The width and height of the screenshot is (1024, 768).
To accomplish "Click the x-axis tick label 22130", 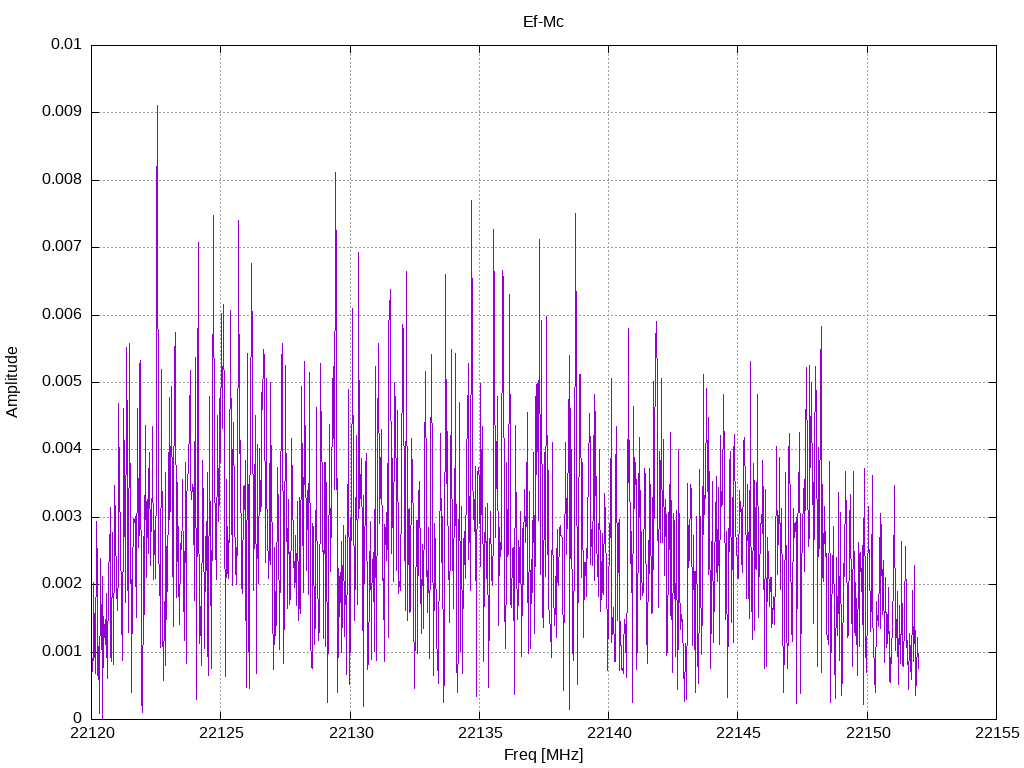I will tap(350, 733).
